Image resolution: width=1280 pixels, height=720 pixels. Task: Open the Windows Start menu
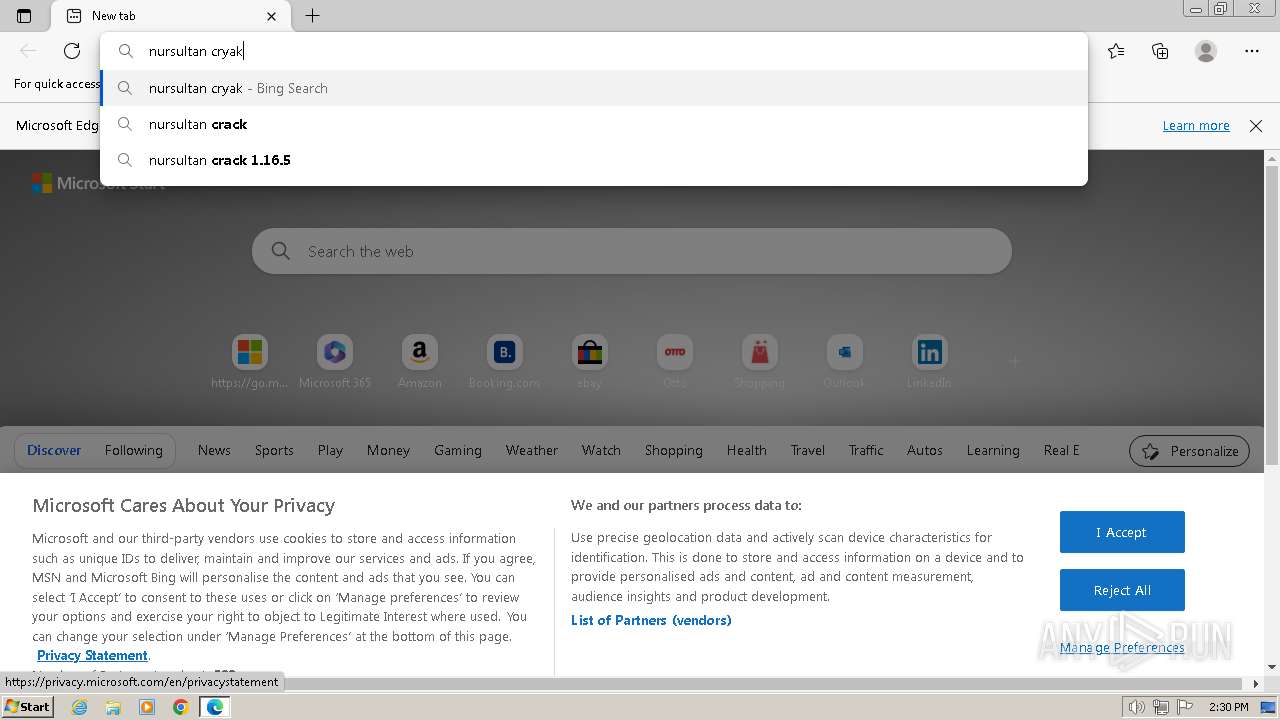tap(28, 706)
